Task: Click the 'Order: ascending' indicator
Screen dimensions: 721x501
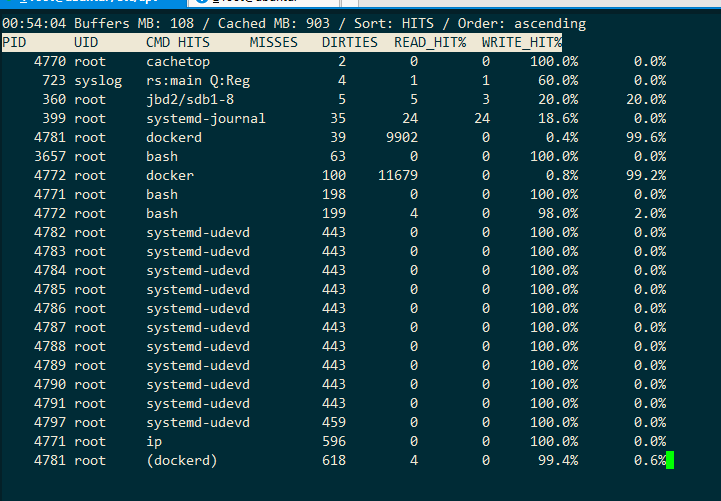Action: [x=522, y=23]
